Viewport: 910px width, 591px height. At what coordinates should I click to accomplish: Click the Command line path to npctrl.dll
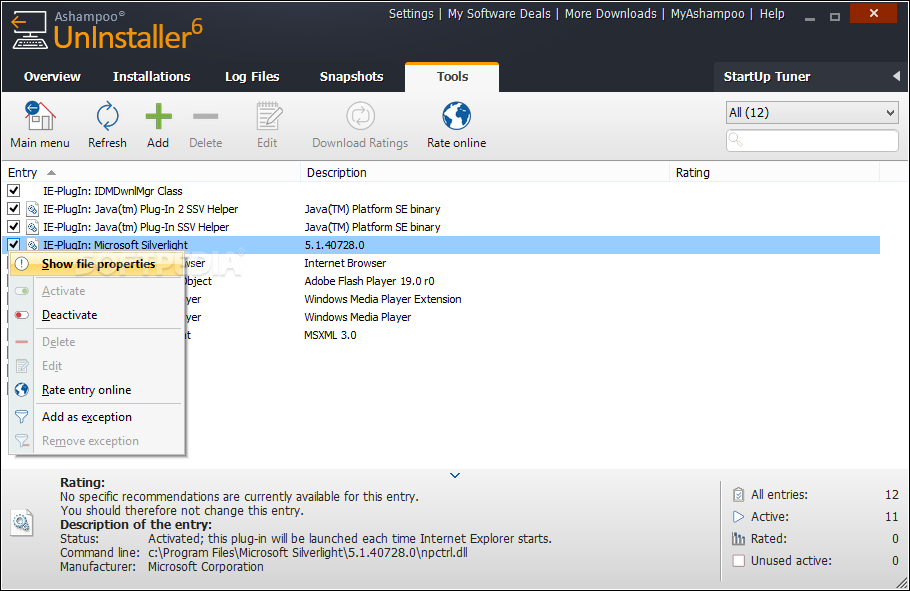pos(308,553)
